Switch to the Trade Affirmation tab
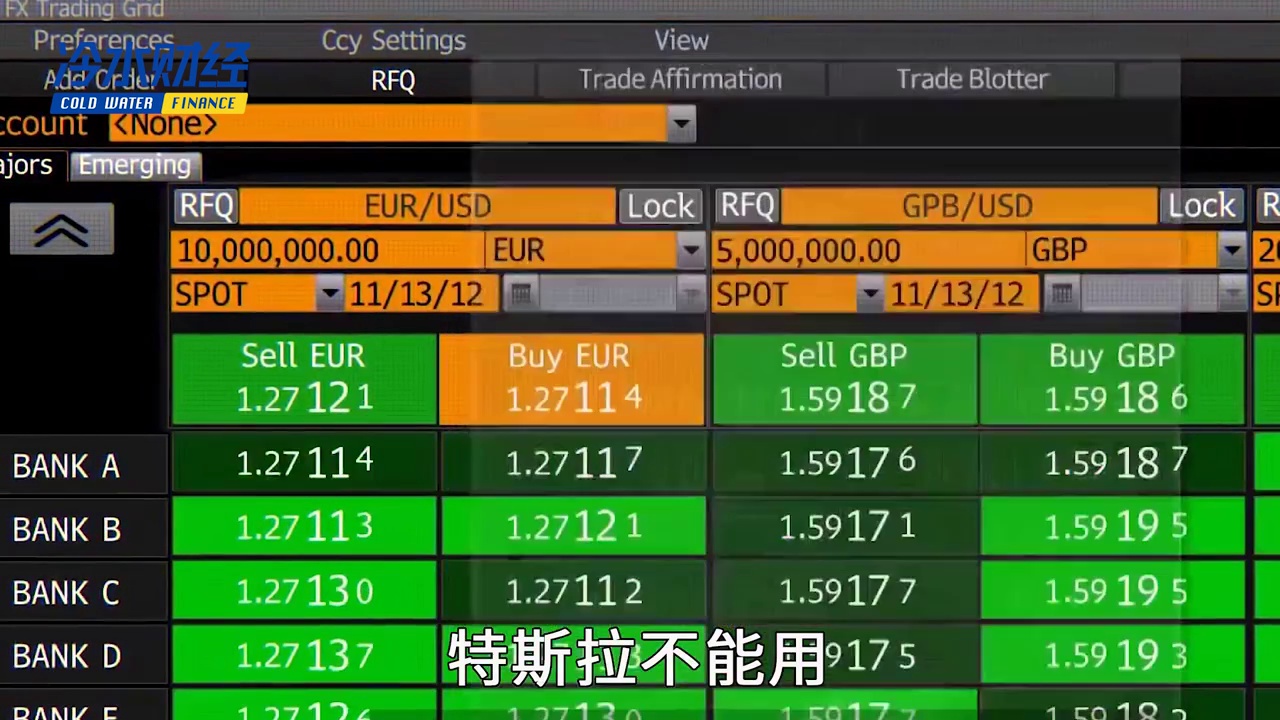 (680, 80)
